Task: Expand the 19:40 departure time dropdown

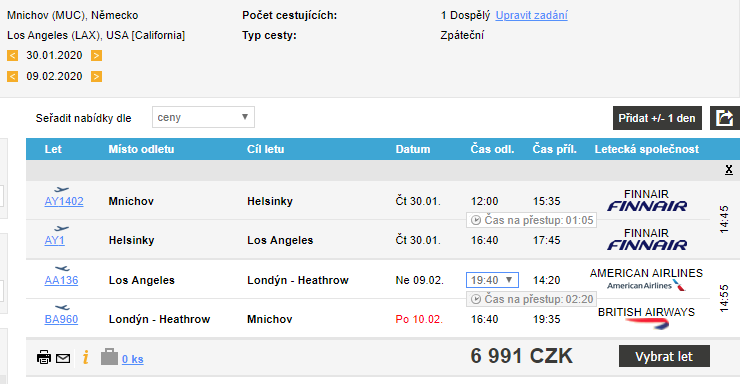Action: [x=492, y=280]
